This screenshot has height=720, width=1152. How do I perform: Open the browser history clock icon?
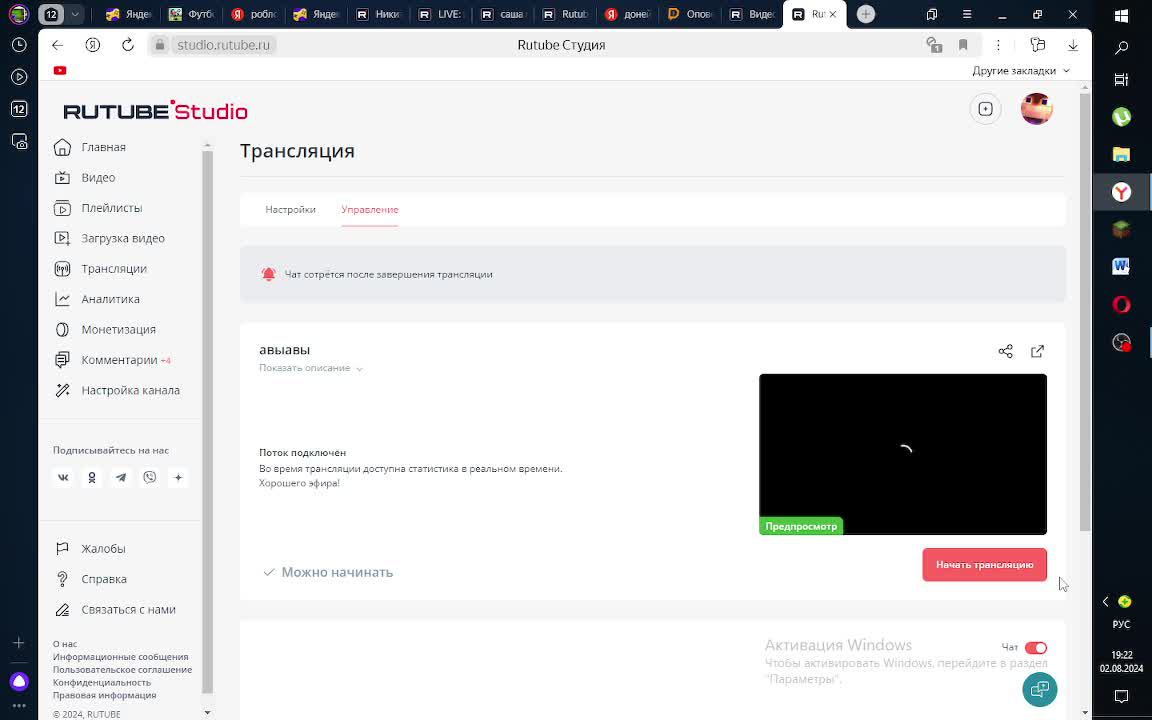tap(19, 45)
